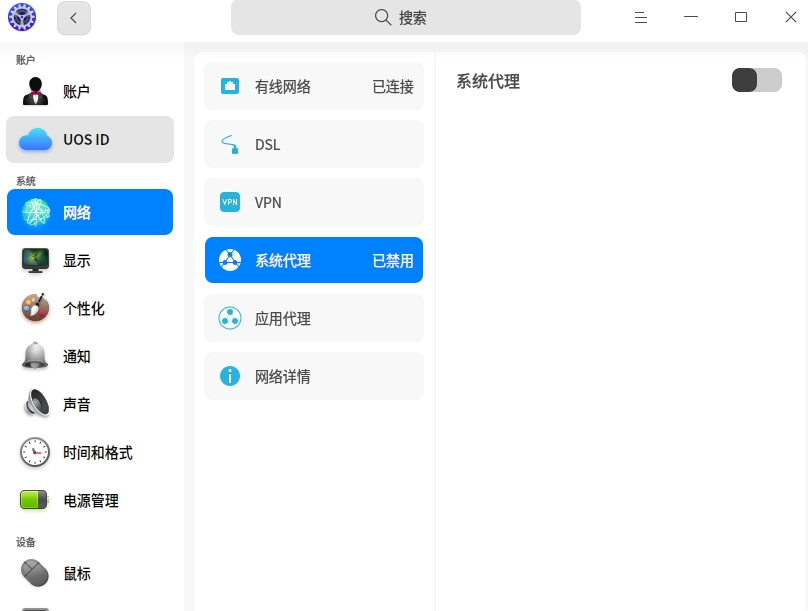Screen dimensions: 808x611
Task: Click the 账户 person avatar icon
Action: (x=35, y=91)
